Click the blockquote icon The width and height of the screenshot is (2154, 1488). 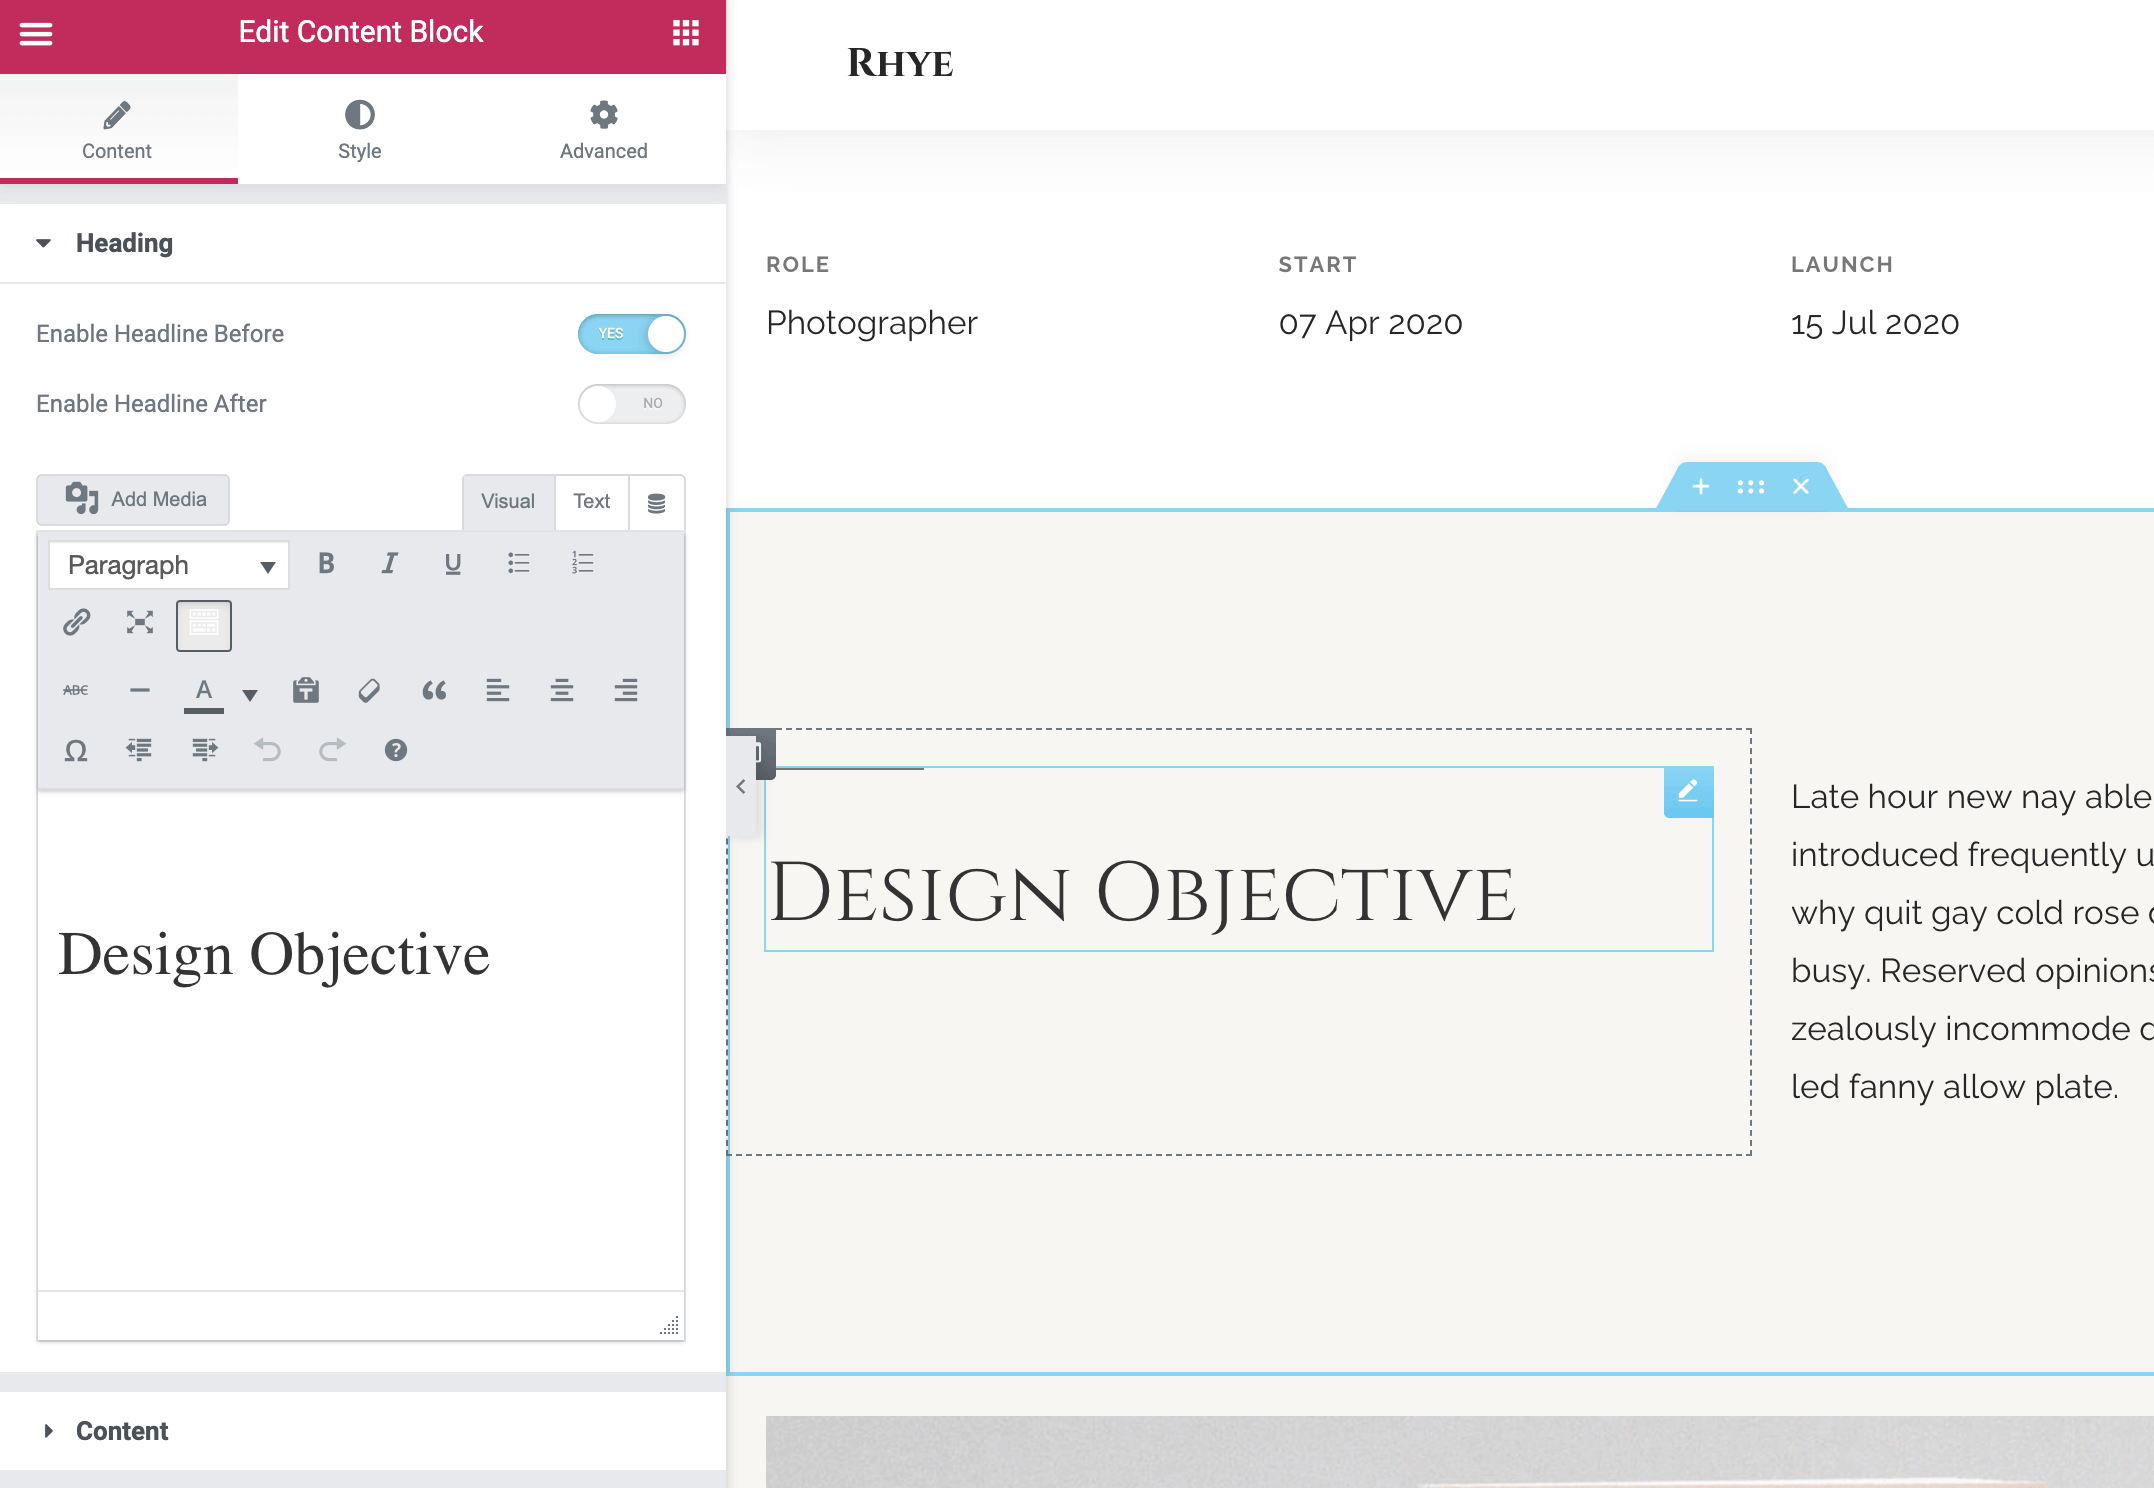tap(433, 691)
